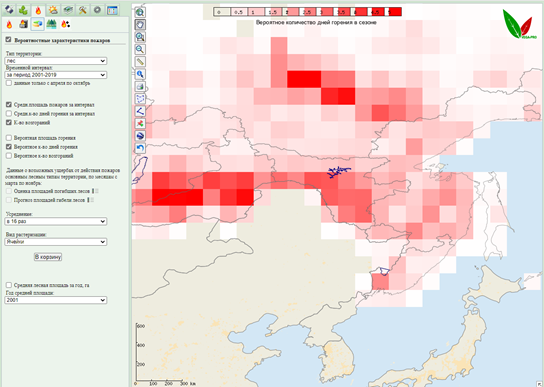The image size is (544, 387).
Task: Click the blue undo arrow icon
Action: (x=140, y=148)
